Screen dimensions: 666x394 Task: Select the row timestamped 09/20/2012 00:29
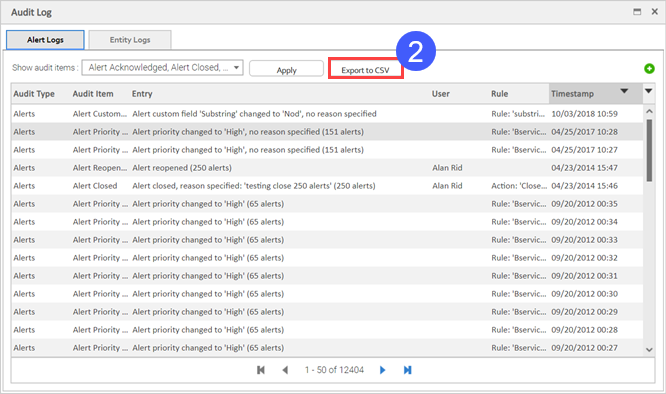(x=327, y=312)
